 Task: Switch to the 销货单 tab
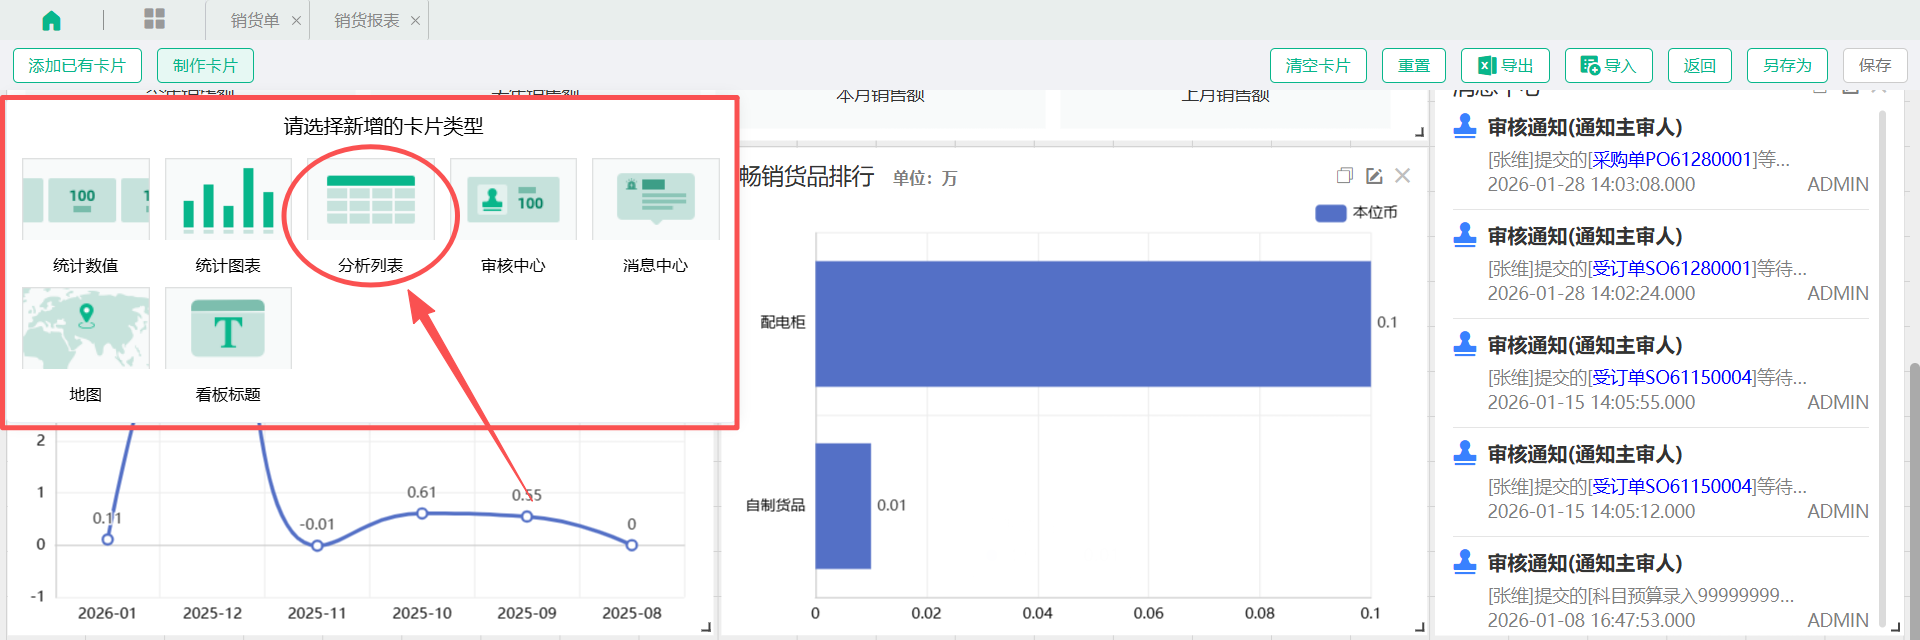coord(255,20)
